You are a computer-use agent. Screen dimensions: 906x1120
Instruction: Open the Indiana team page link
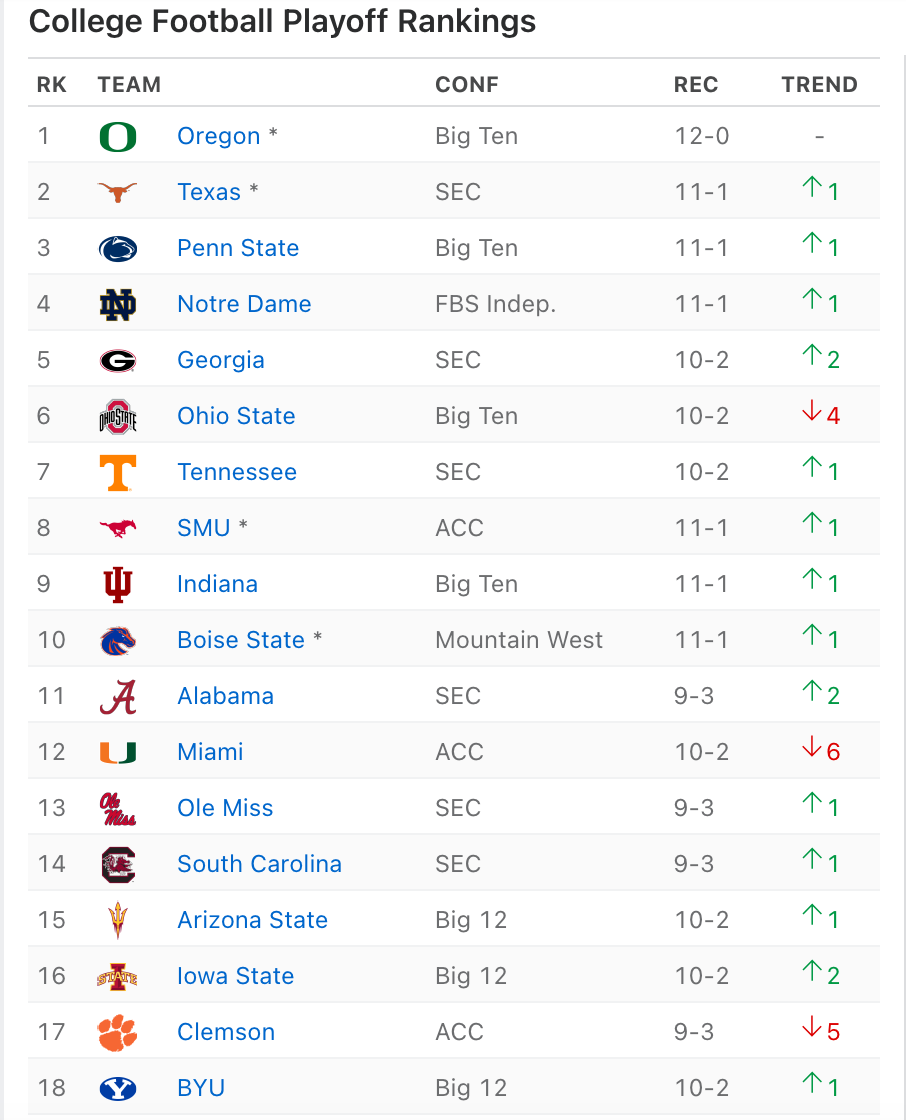(217, 584)
